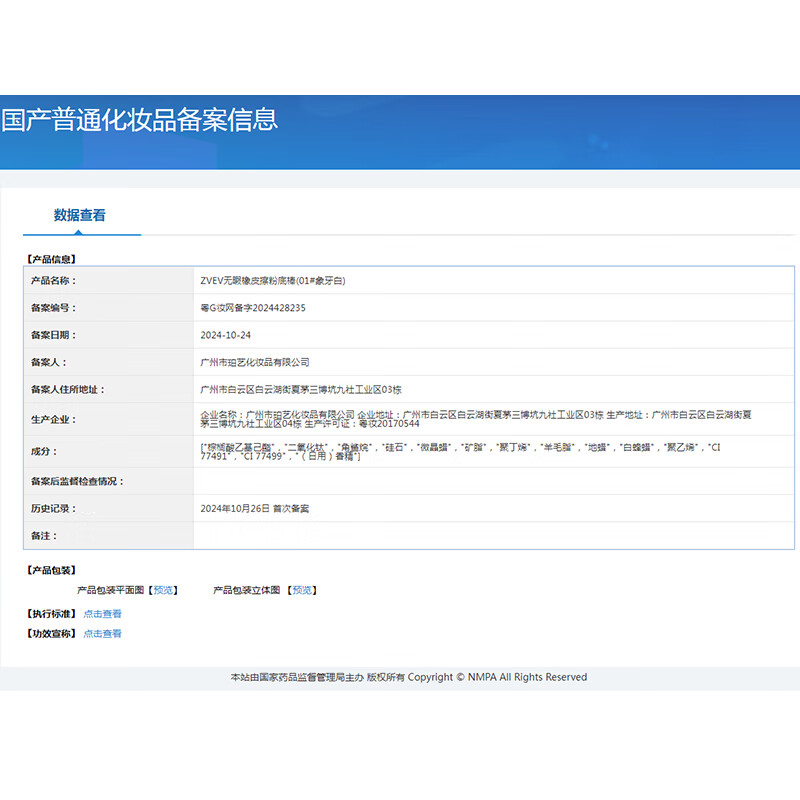Click 预览 link for 产品包装平面图

tap(163, 590)
